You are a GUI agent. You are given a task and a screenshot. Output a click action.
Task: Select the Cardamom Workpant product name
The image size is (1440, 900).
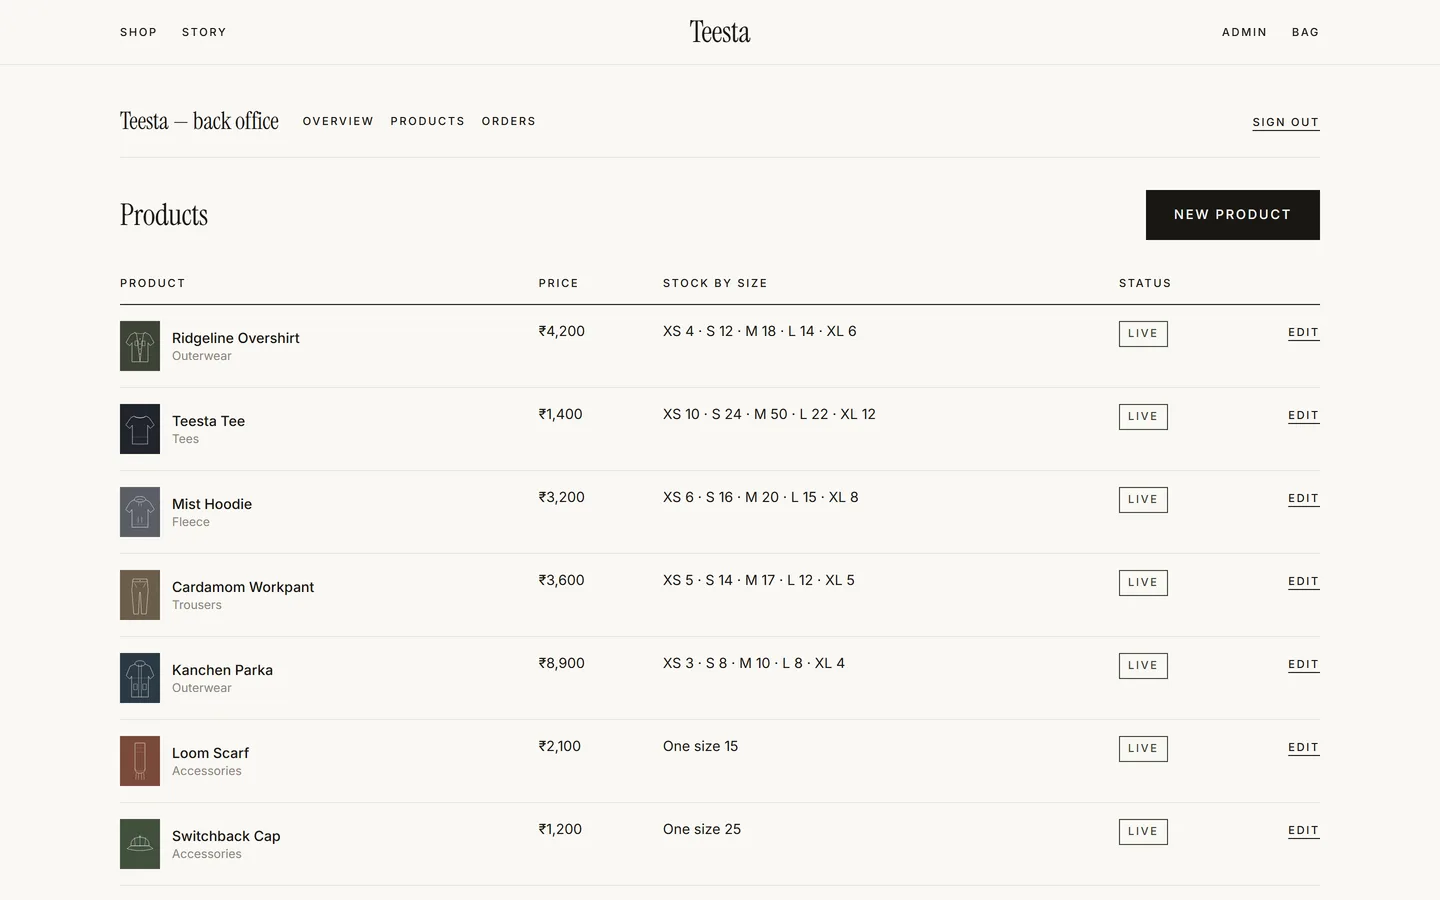tap(243, 587)
